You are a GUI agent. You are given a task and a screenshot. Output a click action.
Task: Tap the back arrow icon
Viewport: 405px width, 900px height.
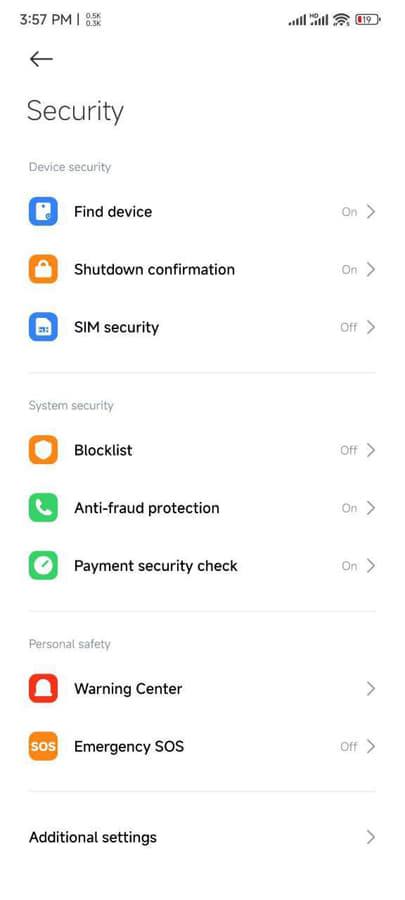pos(41,59)
